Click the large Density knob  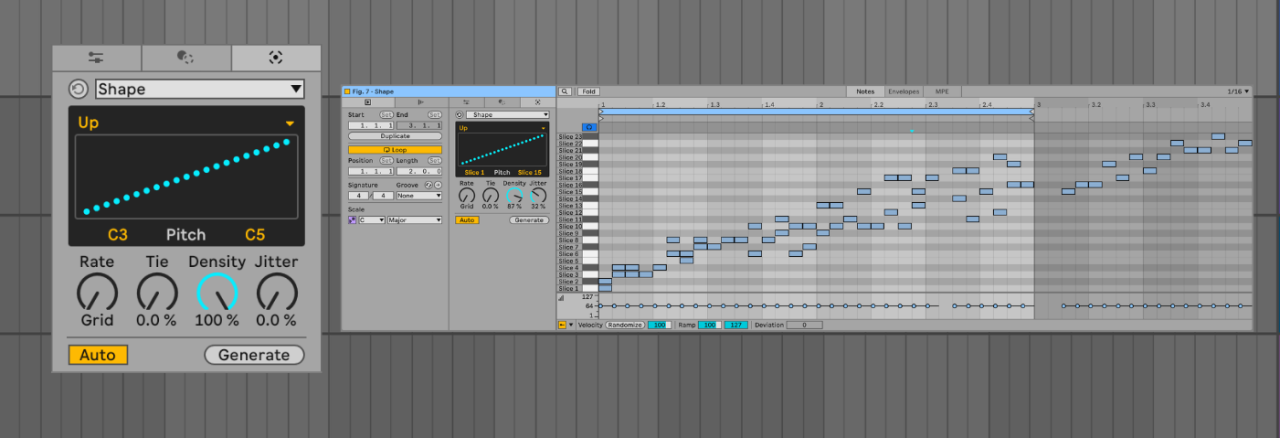[x=217, y=293]
